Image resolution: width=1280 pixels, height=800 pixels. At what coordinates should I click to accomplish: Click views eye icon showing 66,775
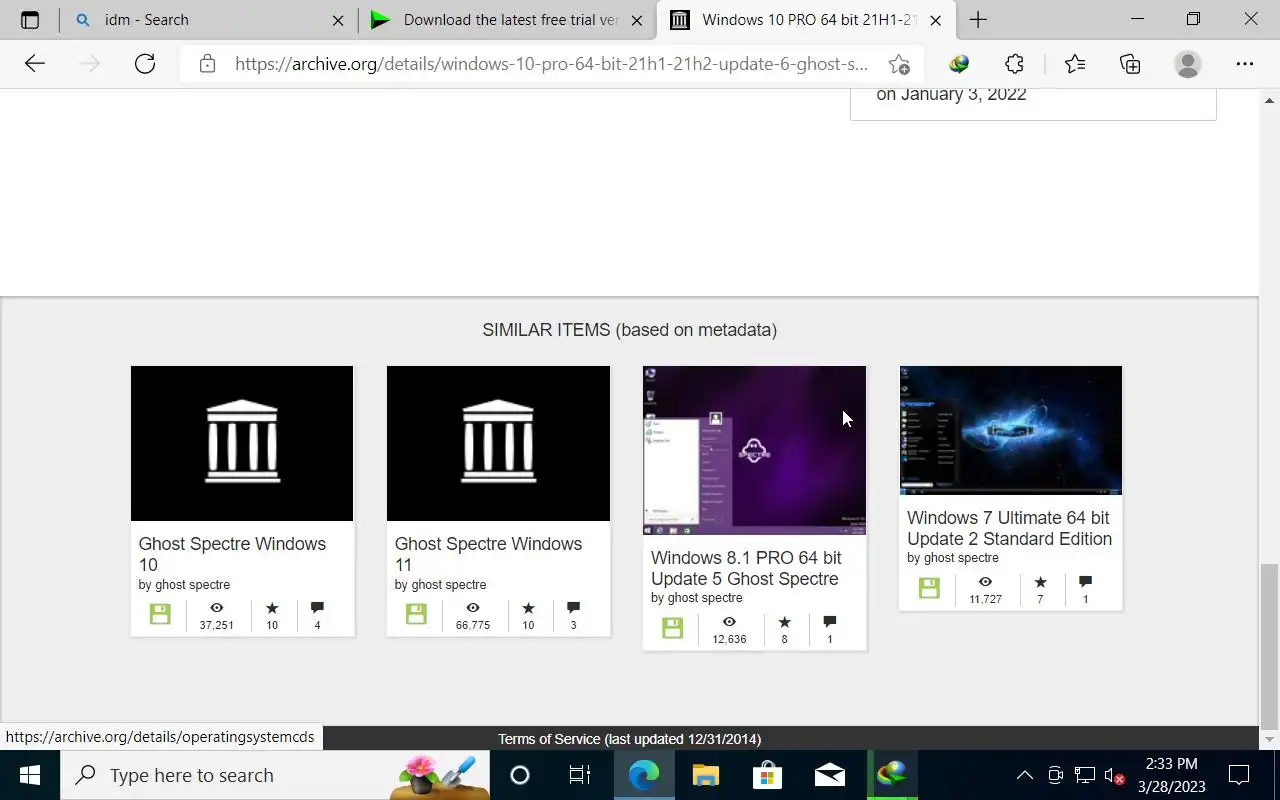[473, 608]
